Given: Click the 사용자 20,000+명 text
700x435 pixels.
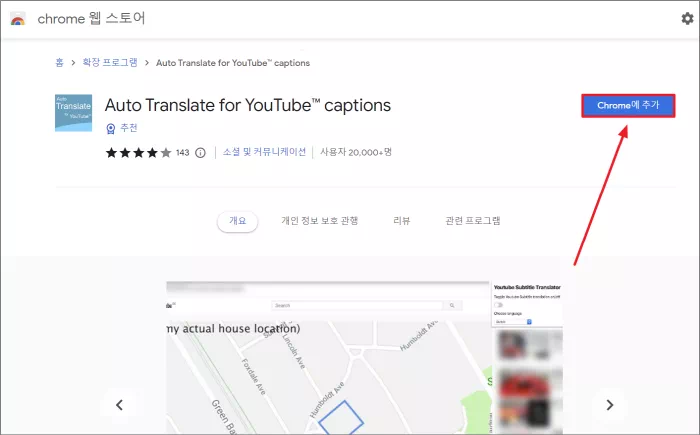Looking at the screenshot, I should (x=356, y=152).
